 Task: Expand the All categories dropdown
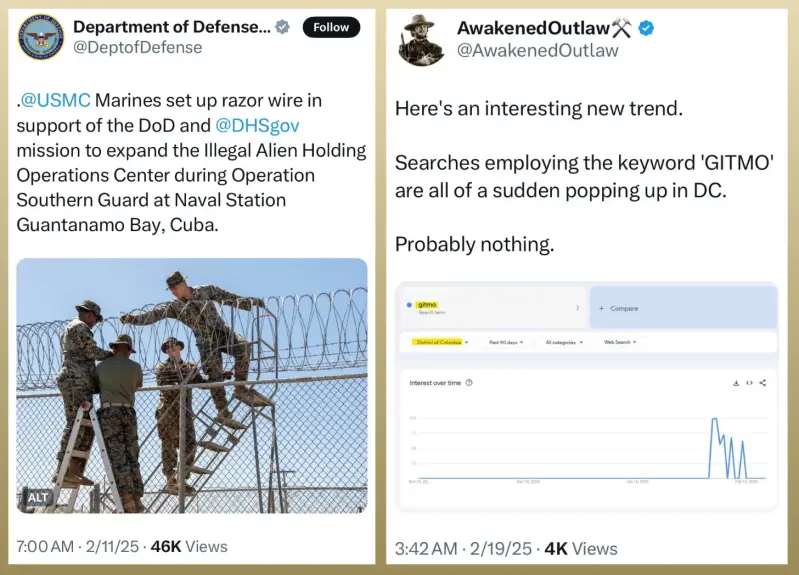[x=563, y=342]
